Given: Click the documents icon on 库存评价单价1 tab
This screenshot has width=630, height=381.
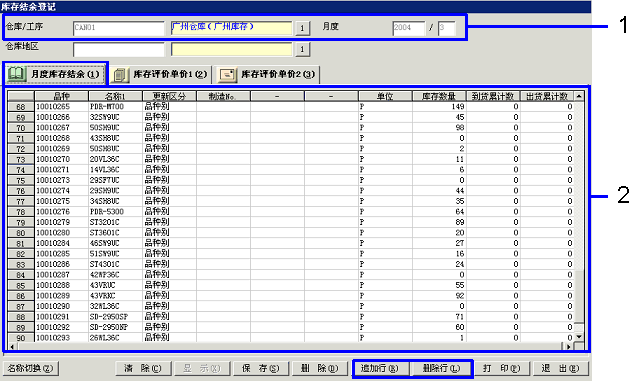Looking at the screenshot, I should [x=120, y=75].
